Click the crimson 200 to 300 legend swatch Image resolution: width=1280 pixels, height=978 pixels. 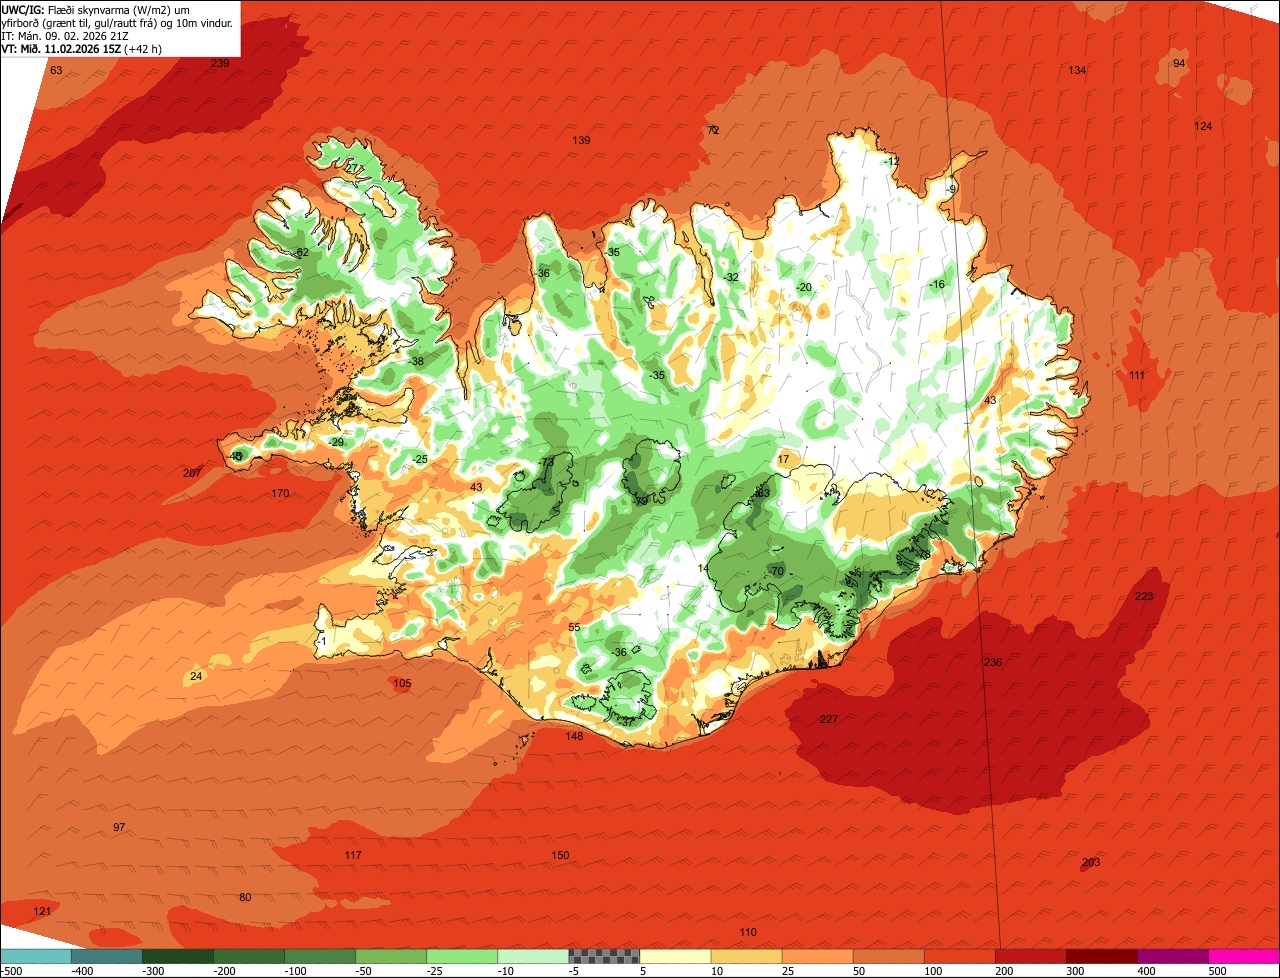(x=1030, y=956)
